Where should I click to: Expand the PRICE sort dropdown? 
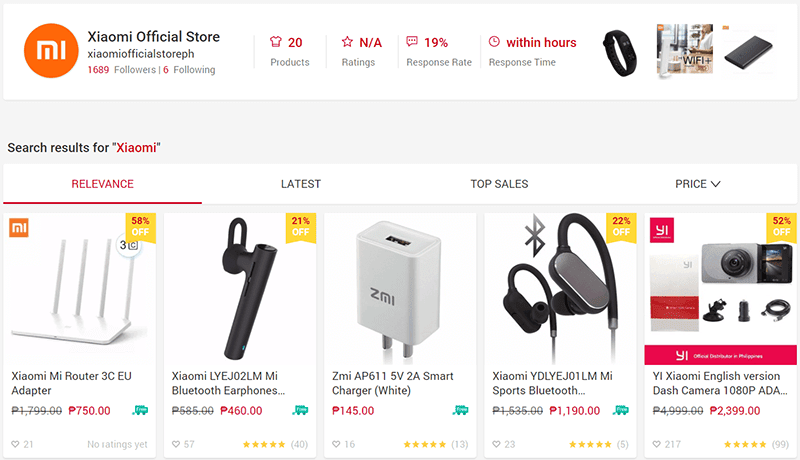(697, 184)
